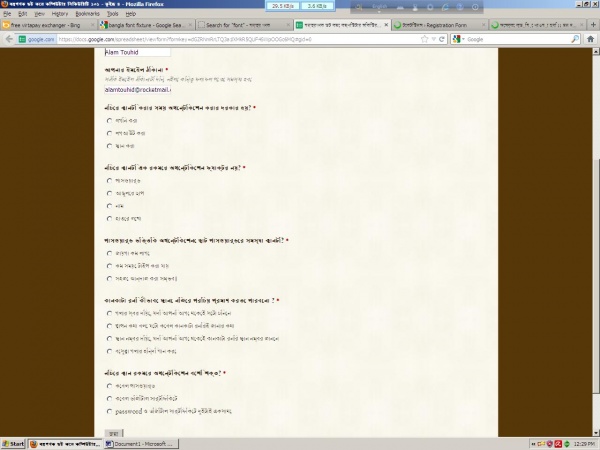Close the "Registration Form" tab
Image resolution: width=600 pixels, height=450 pixels.
(484, 25)
